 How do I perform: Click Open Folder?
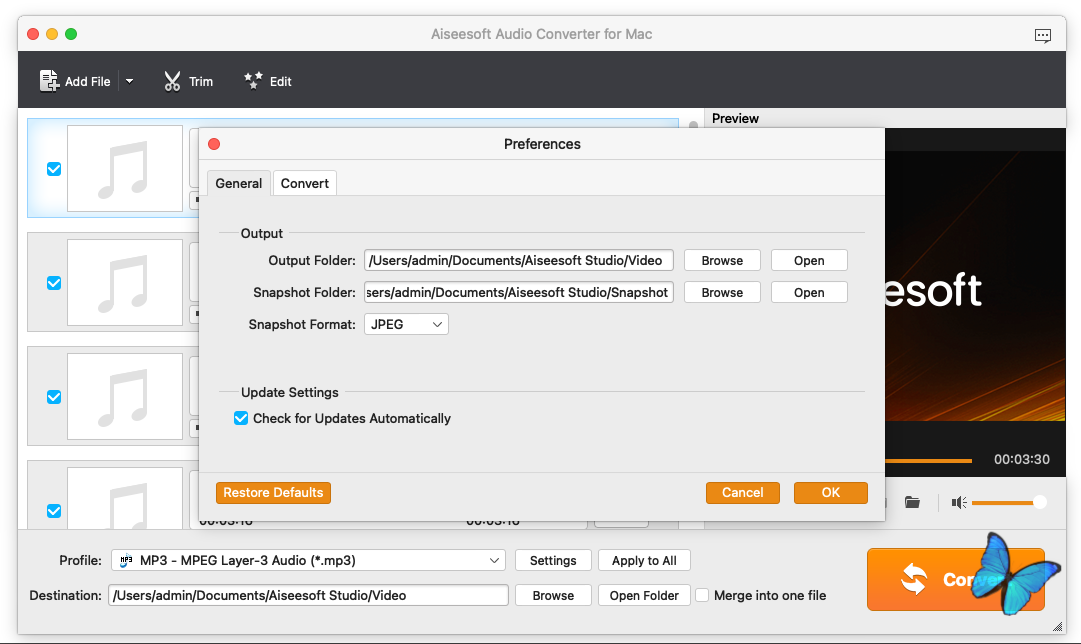(644, 595)
